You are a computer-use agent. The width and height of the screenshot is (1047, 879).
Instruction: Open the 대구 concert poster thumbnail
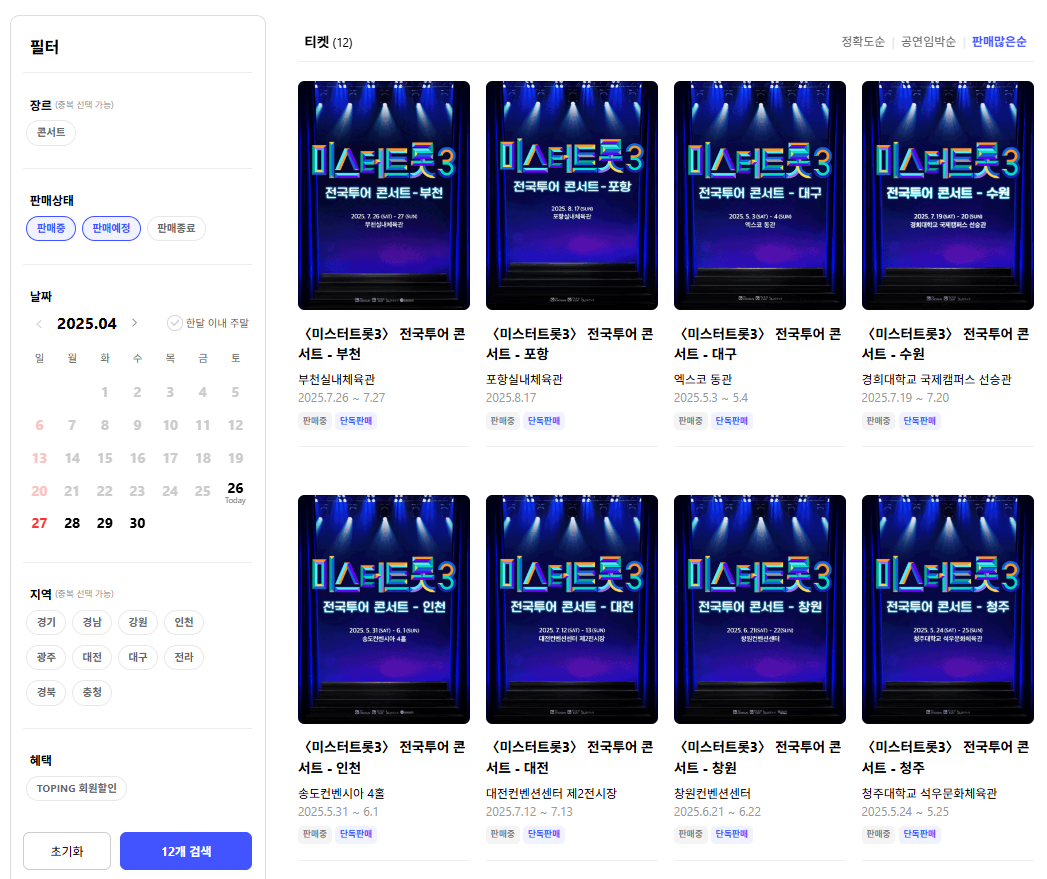tap(760, 196)
